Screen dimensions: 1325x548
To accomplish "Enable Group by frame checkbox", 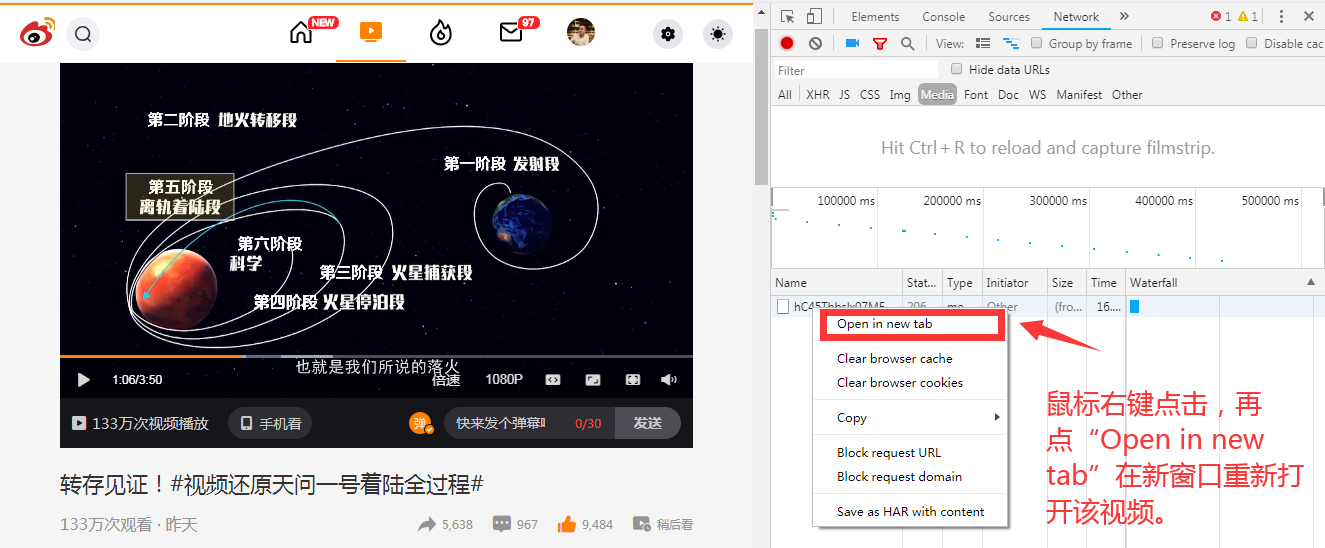I will click(x=1036, y=43).
